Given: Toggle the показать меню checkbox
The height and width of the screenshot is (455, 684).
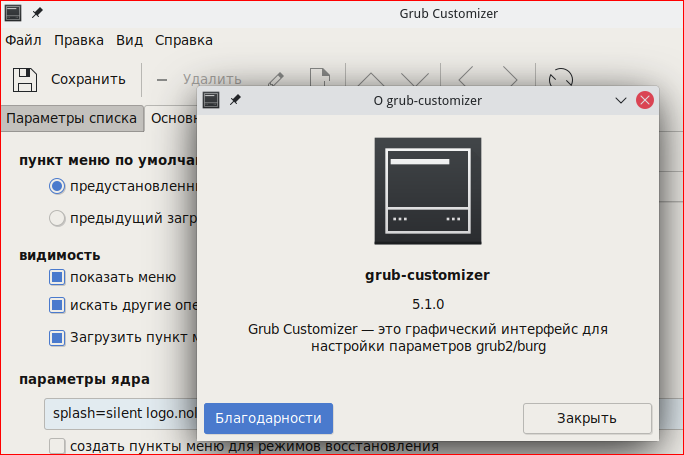Looking at the screenshot, I should coord(57,277).
